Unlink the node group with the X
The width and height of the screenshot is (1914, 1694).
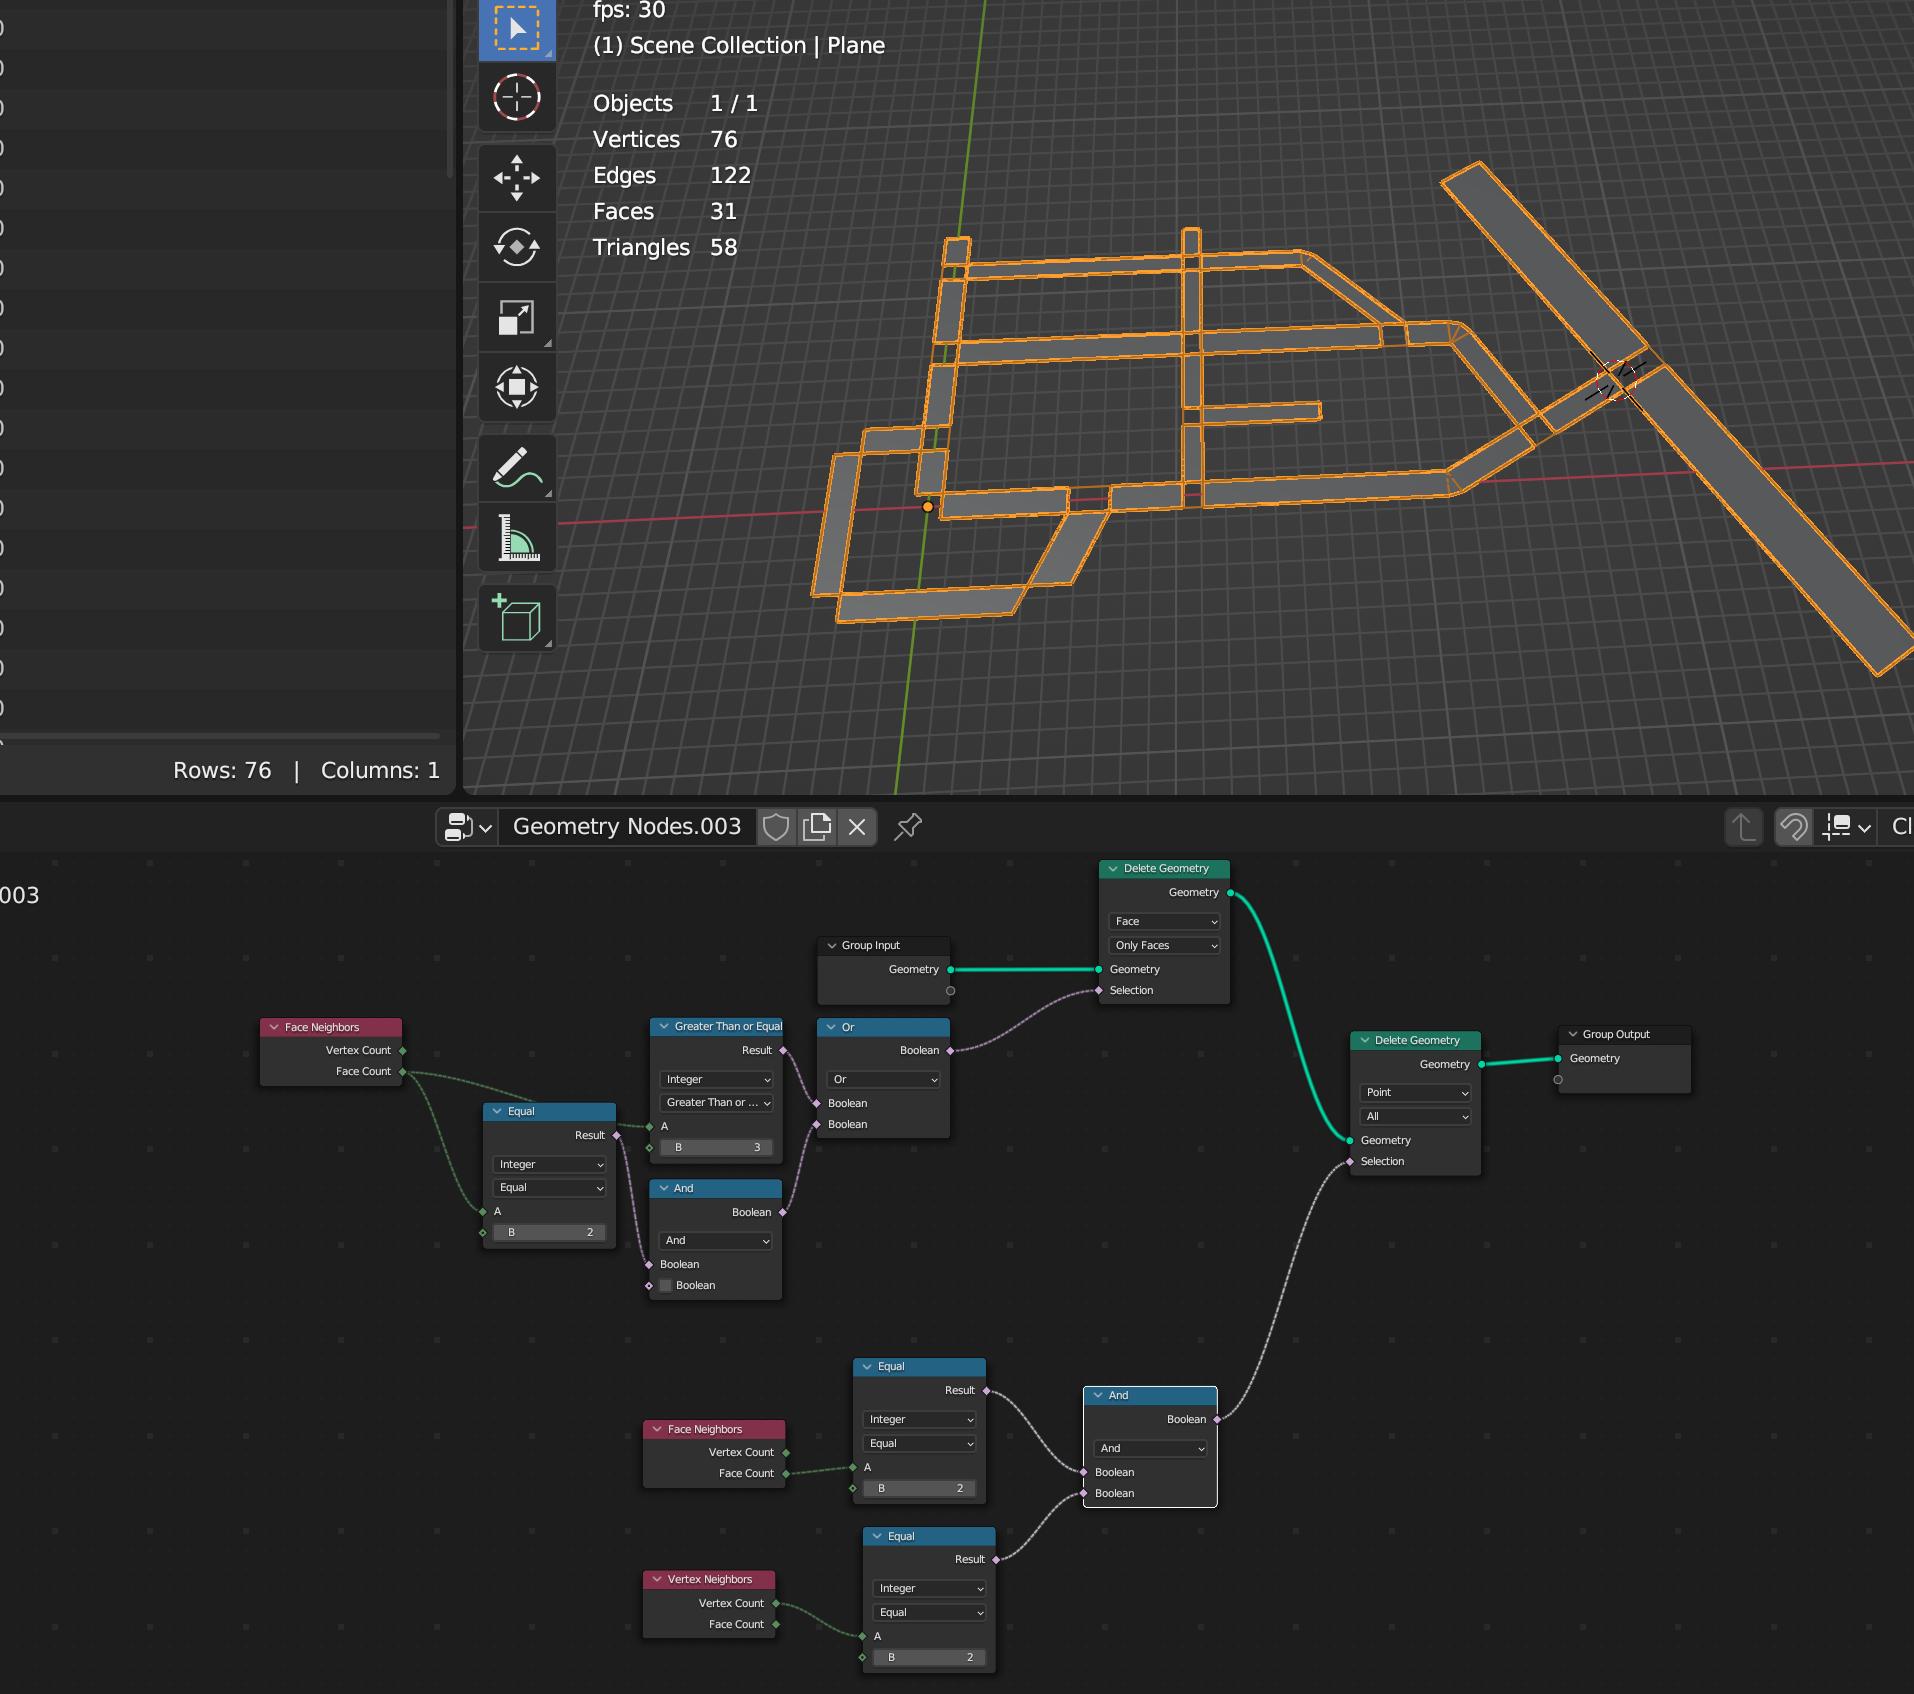(x=857, y=827)
